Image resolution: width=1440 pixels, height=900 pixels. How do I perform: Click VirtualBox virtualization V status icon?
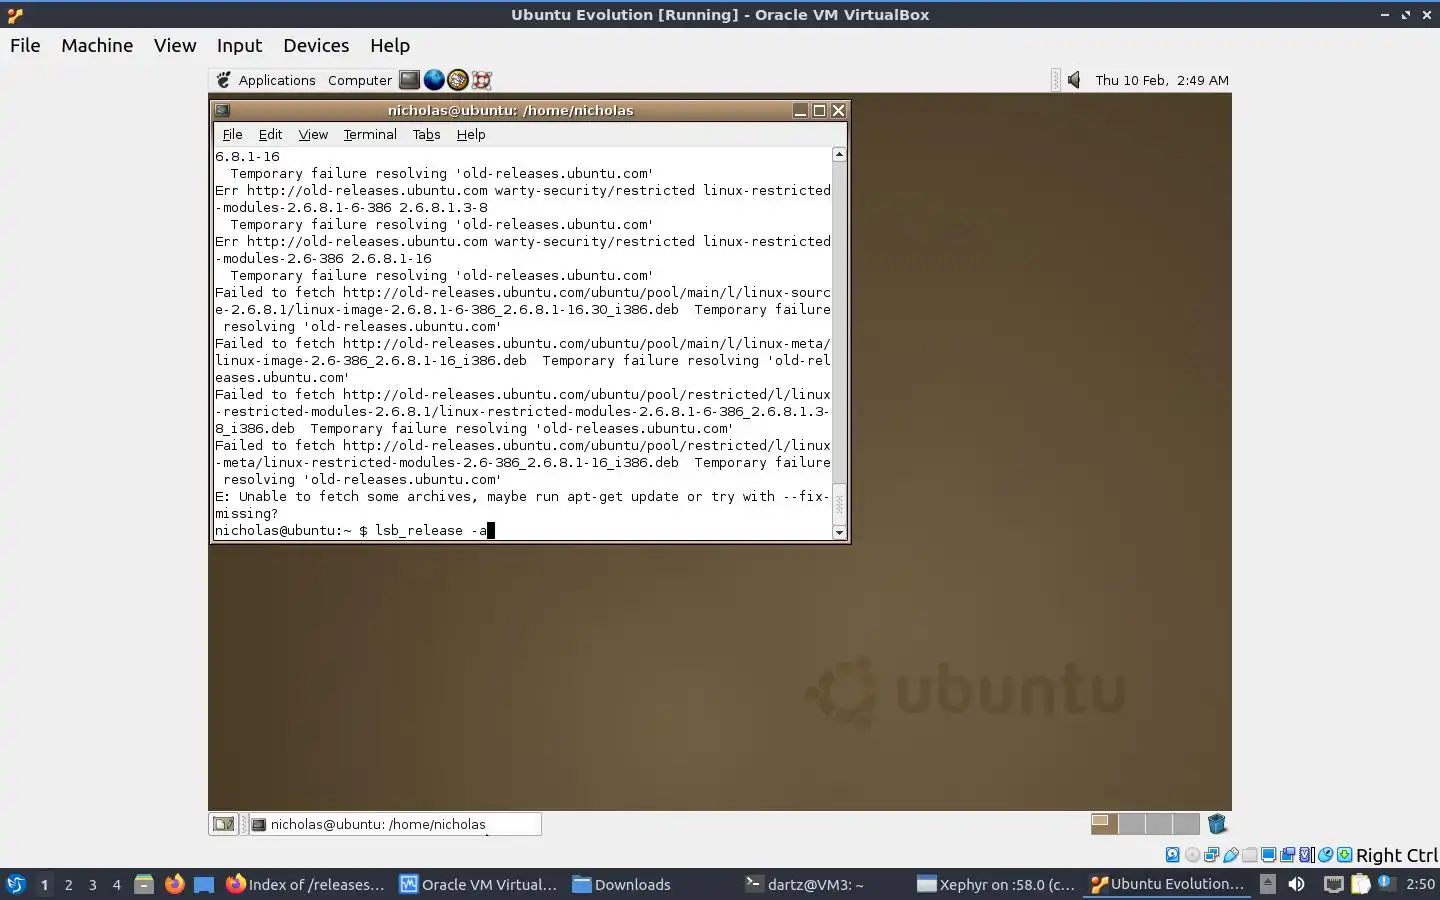tap(1305, 855)
